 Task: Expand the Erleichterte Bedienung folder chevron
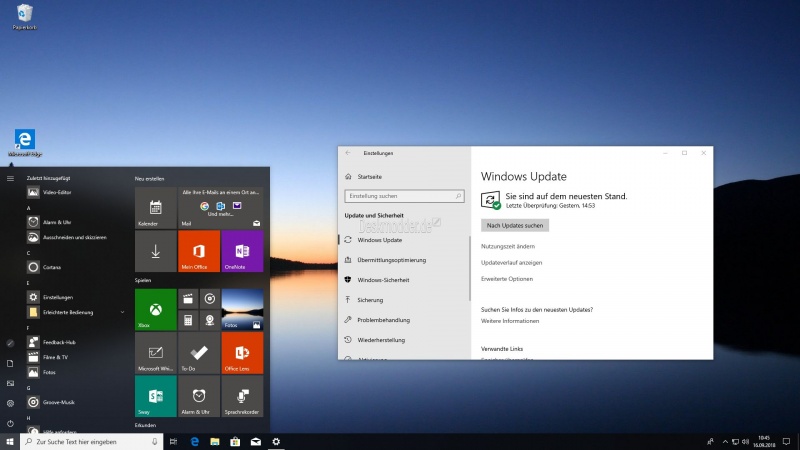point(122,312)
